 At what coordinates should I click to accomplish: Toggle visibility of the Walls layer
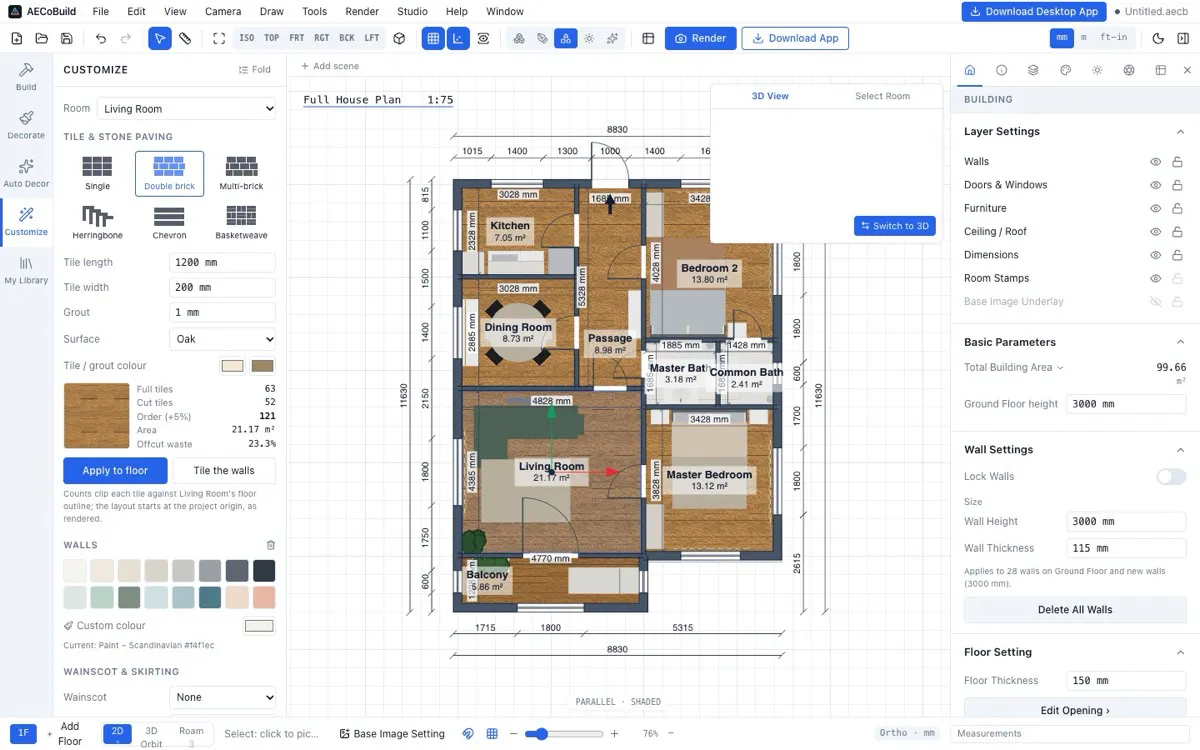(x=1155, y=162)
